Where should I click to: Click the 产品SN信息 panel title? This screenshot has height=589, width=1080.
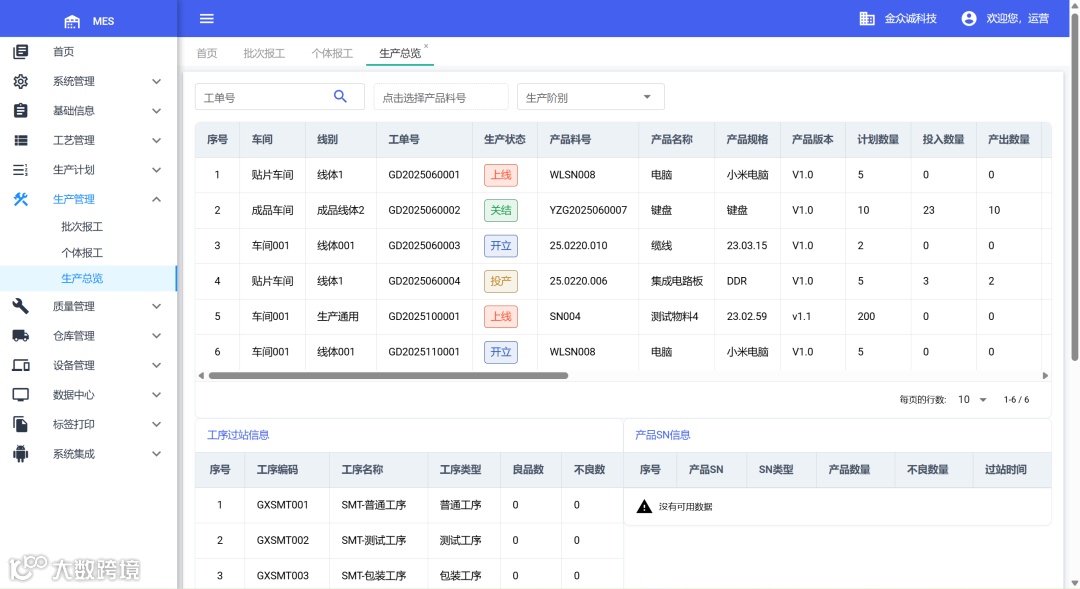click(x=663, y=435)
